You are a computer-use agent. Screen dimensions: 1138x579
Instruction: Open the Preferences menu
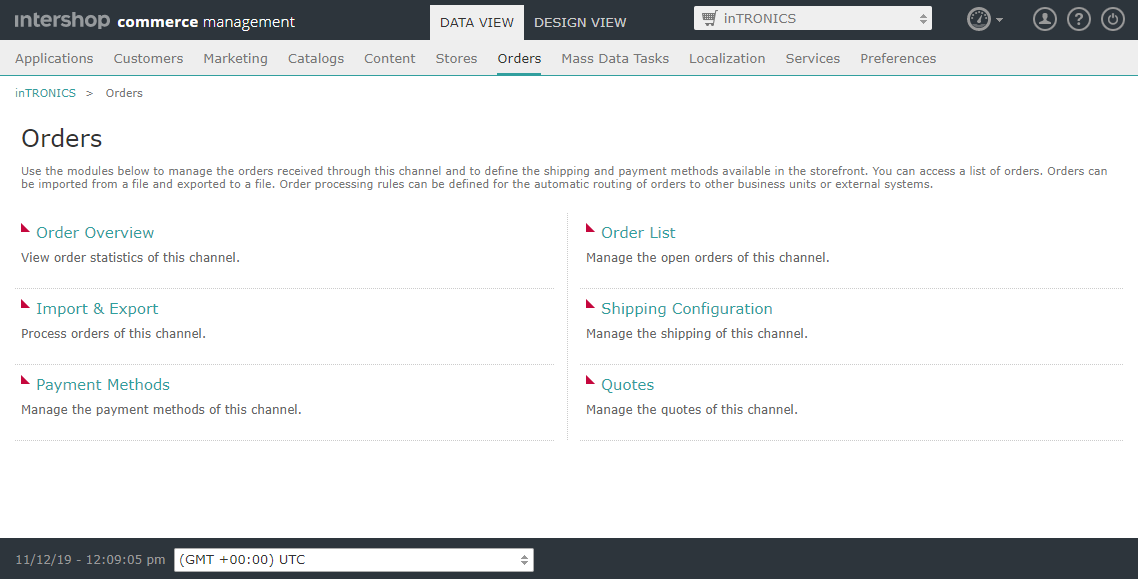(x=897, y=58)
